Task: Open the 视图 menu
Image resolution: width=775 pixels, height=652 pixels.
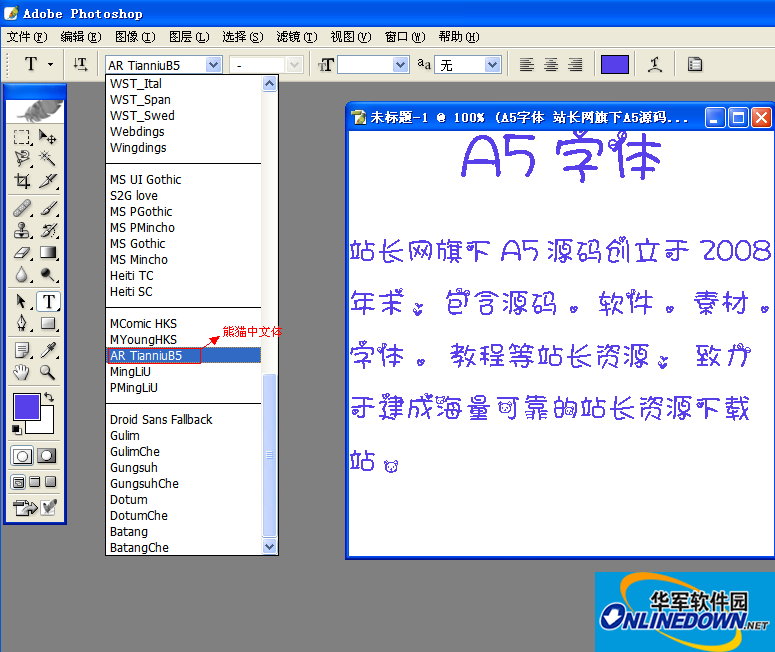Action: [350, 37]
